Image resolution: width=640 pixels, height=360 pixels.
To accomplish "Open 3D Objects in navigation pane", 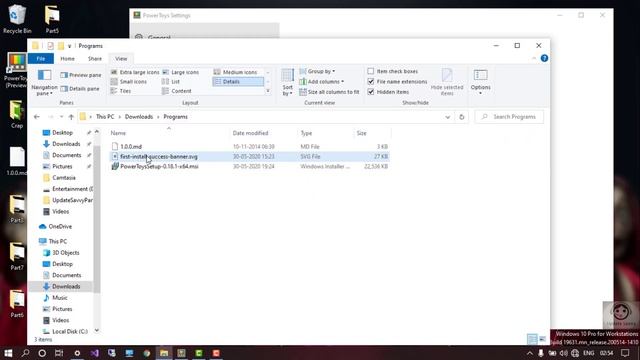I will coord(65,253).
